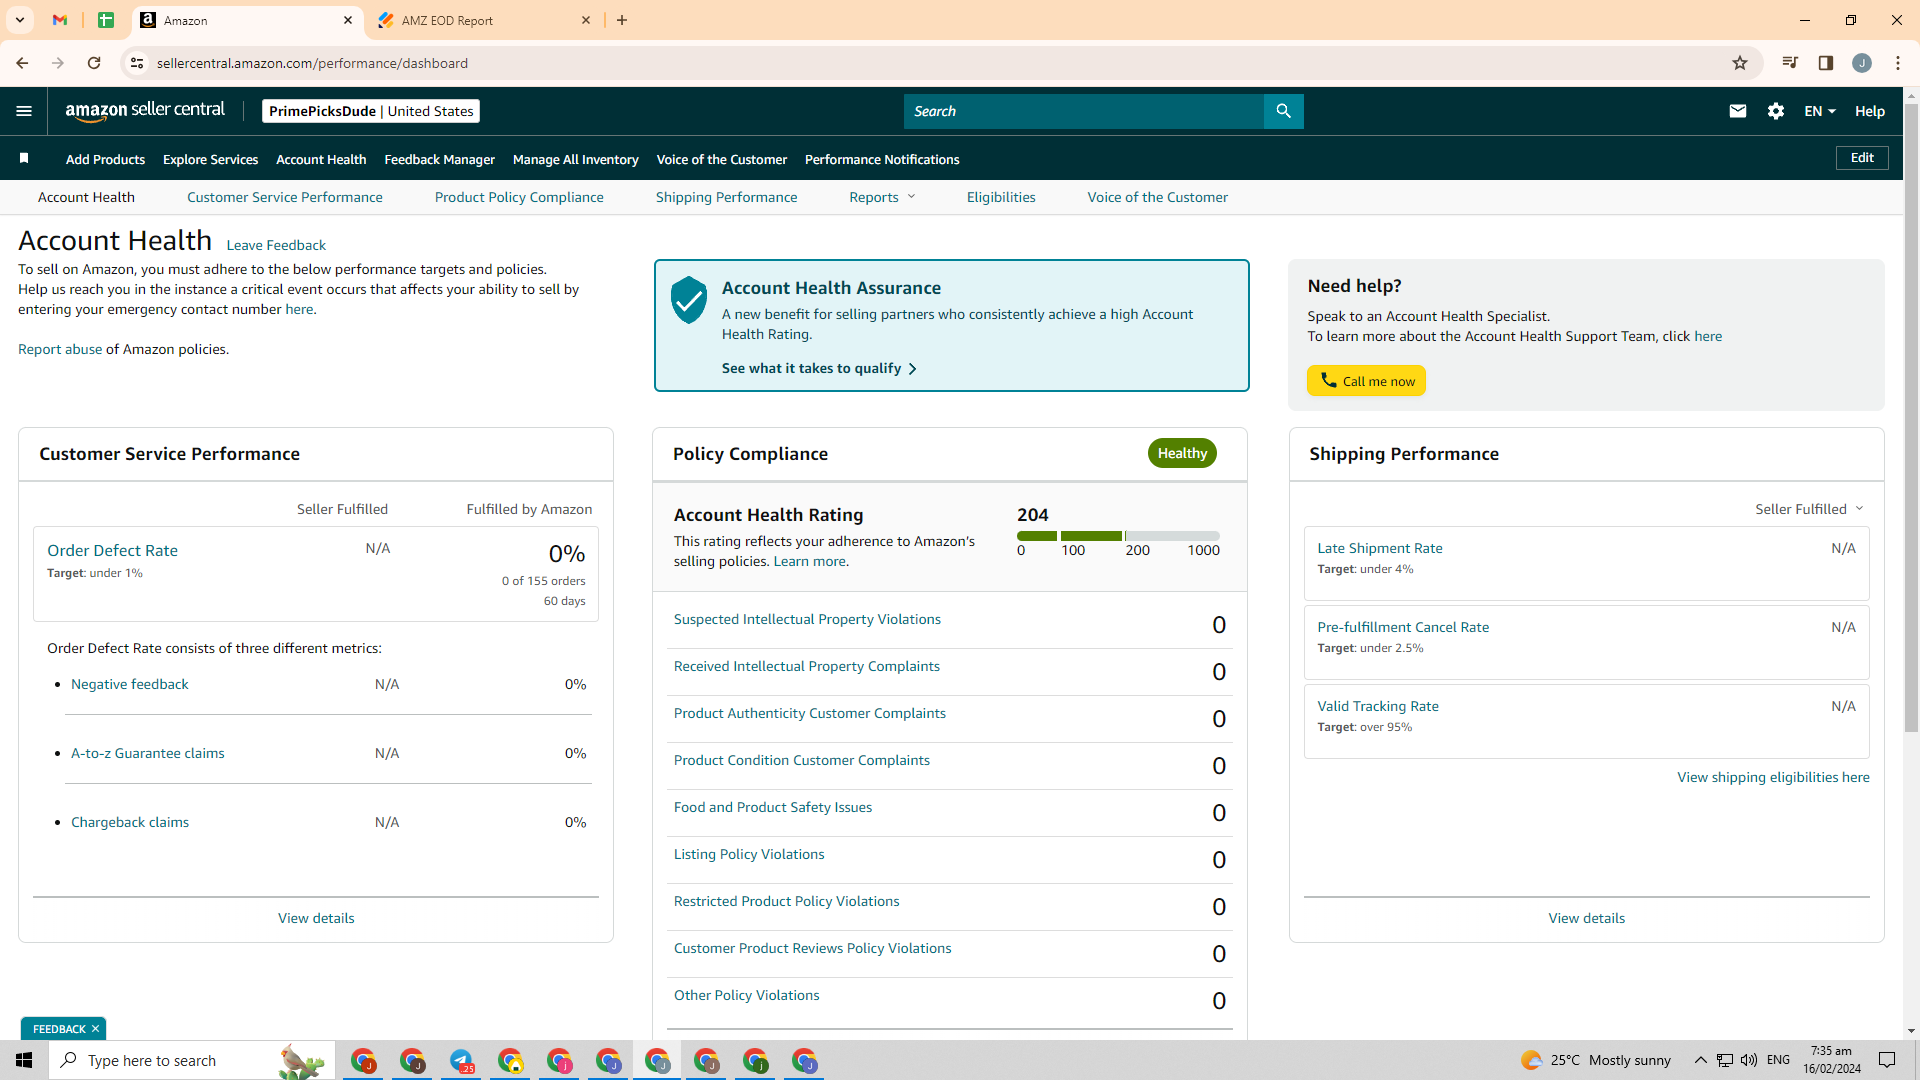The height and width of the screenshot is (1080, 1920).
Task: Bookmark this page with the star icon
Action: 1740,63
